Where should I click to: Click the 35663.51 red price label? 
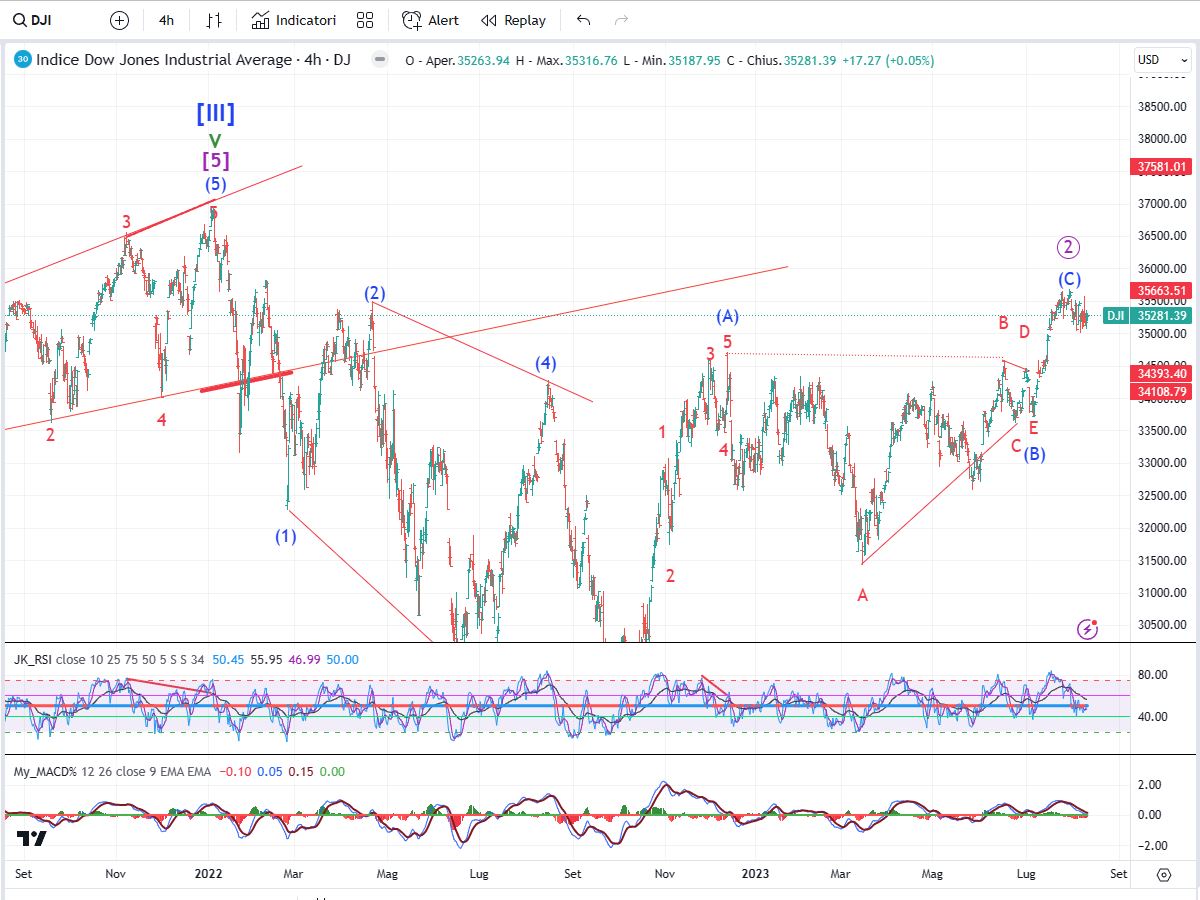click(1162, 291)
